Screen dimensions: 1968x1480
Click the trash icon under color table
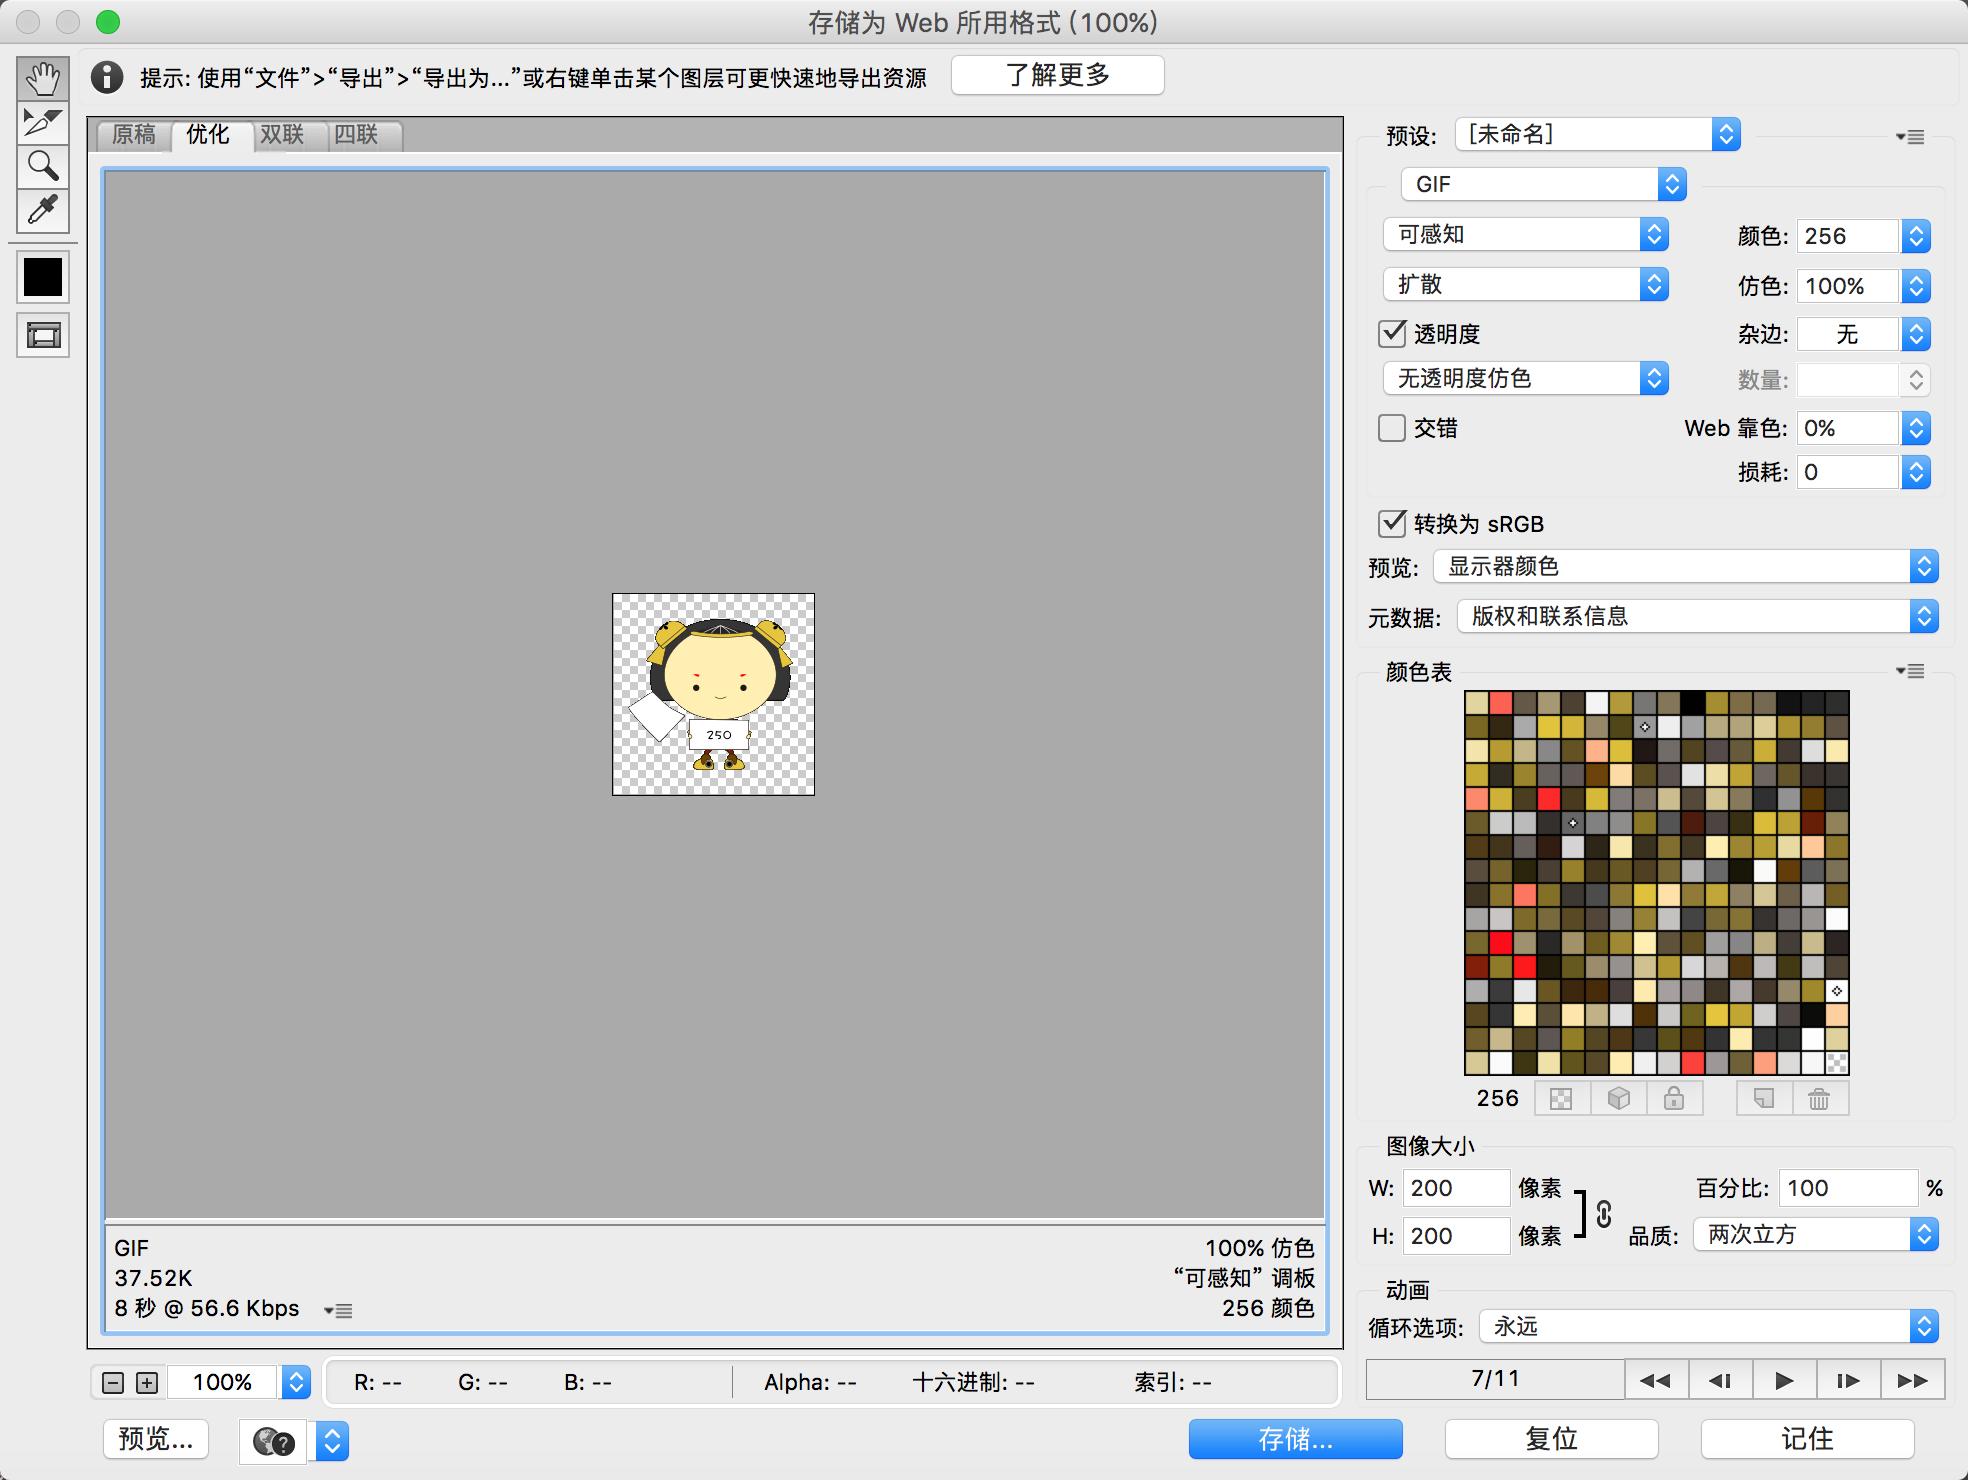point(1818,1099)
